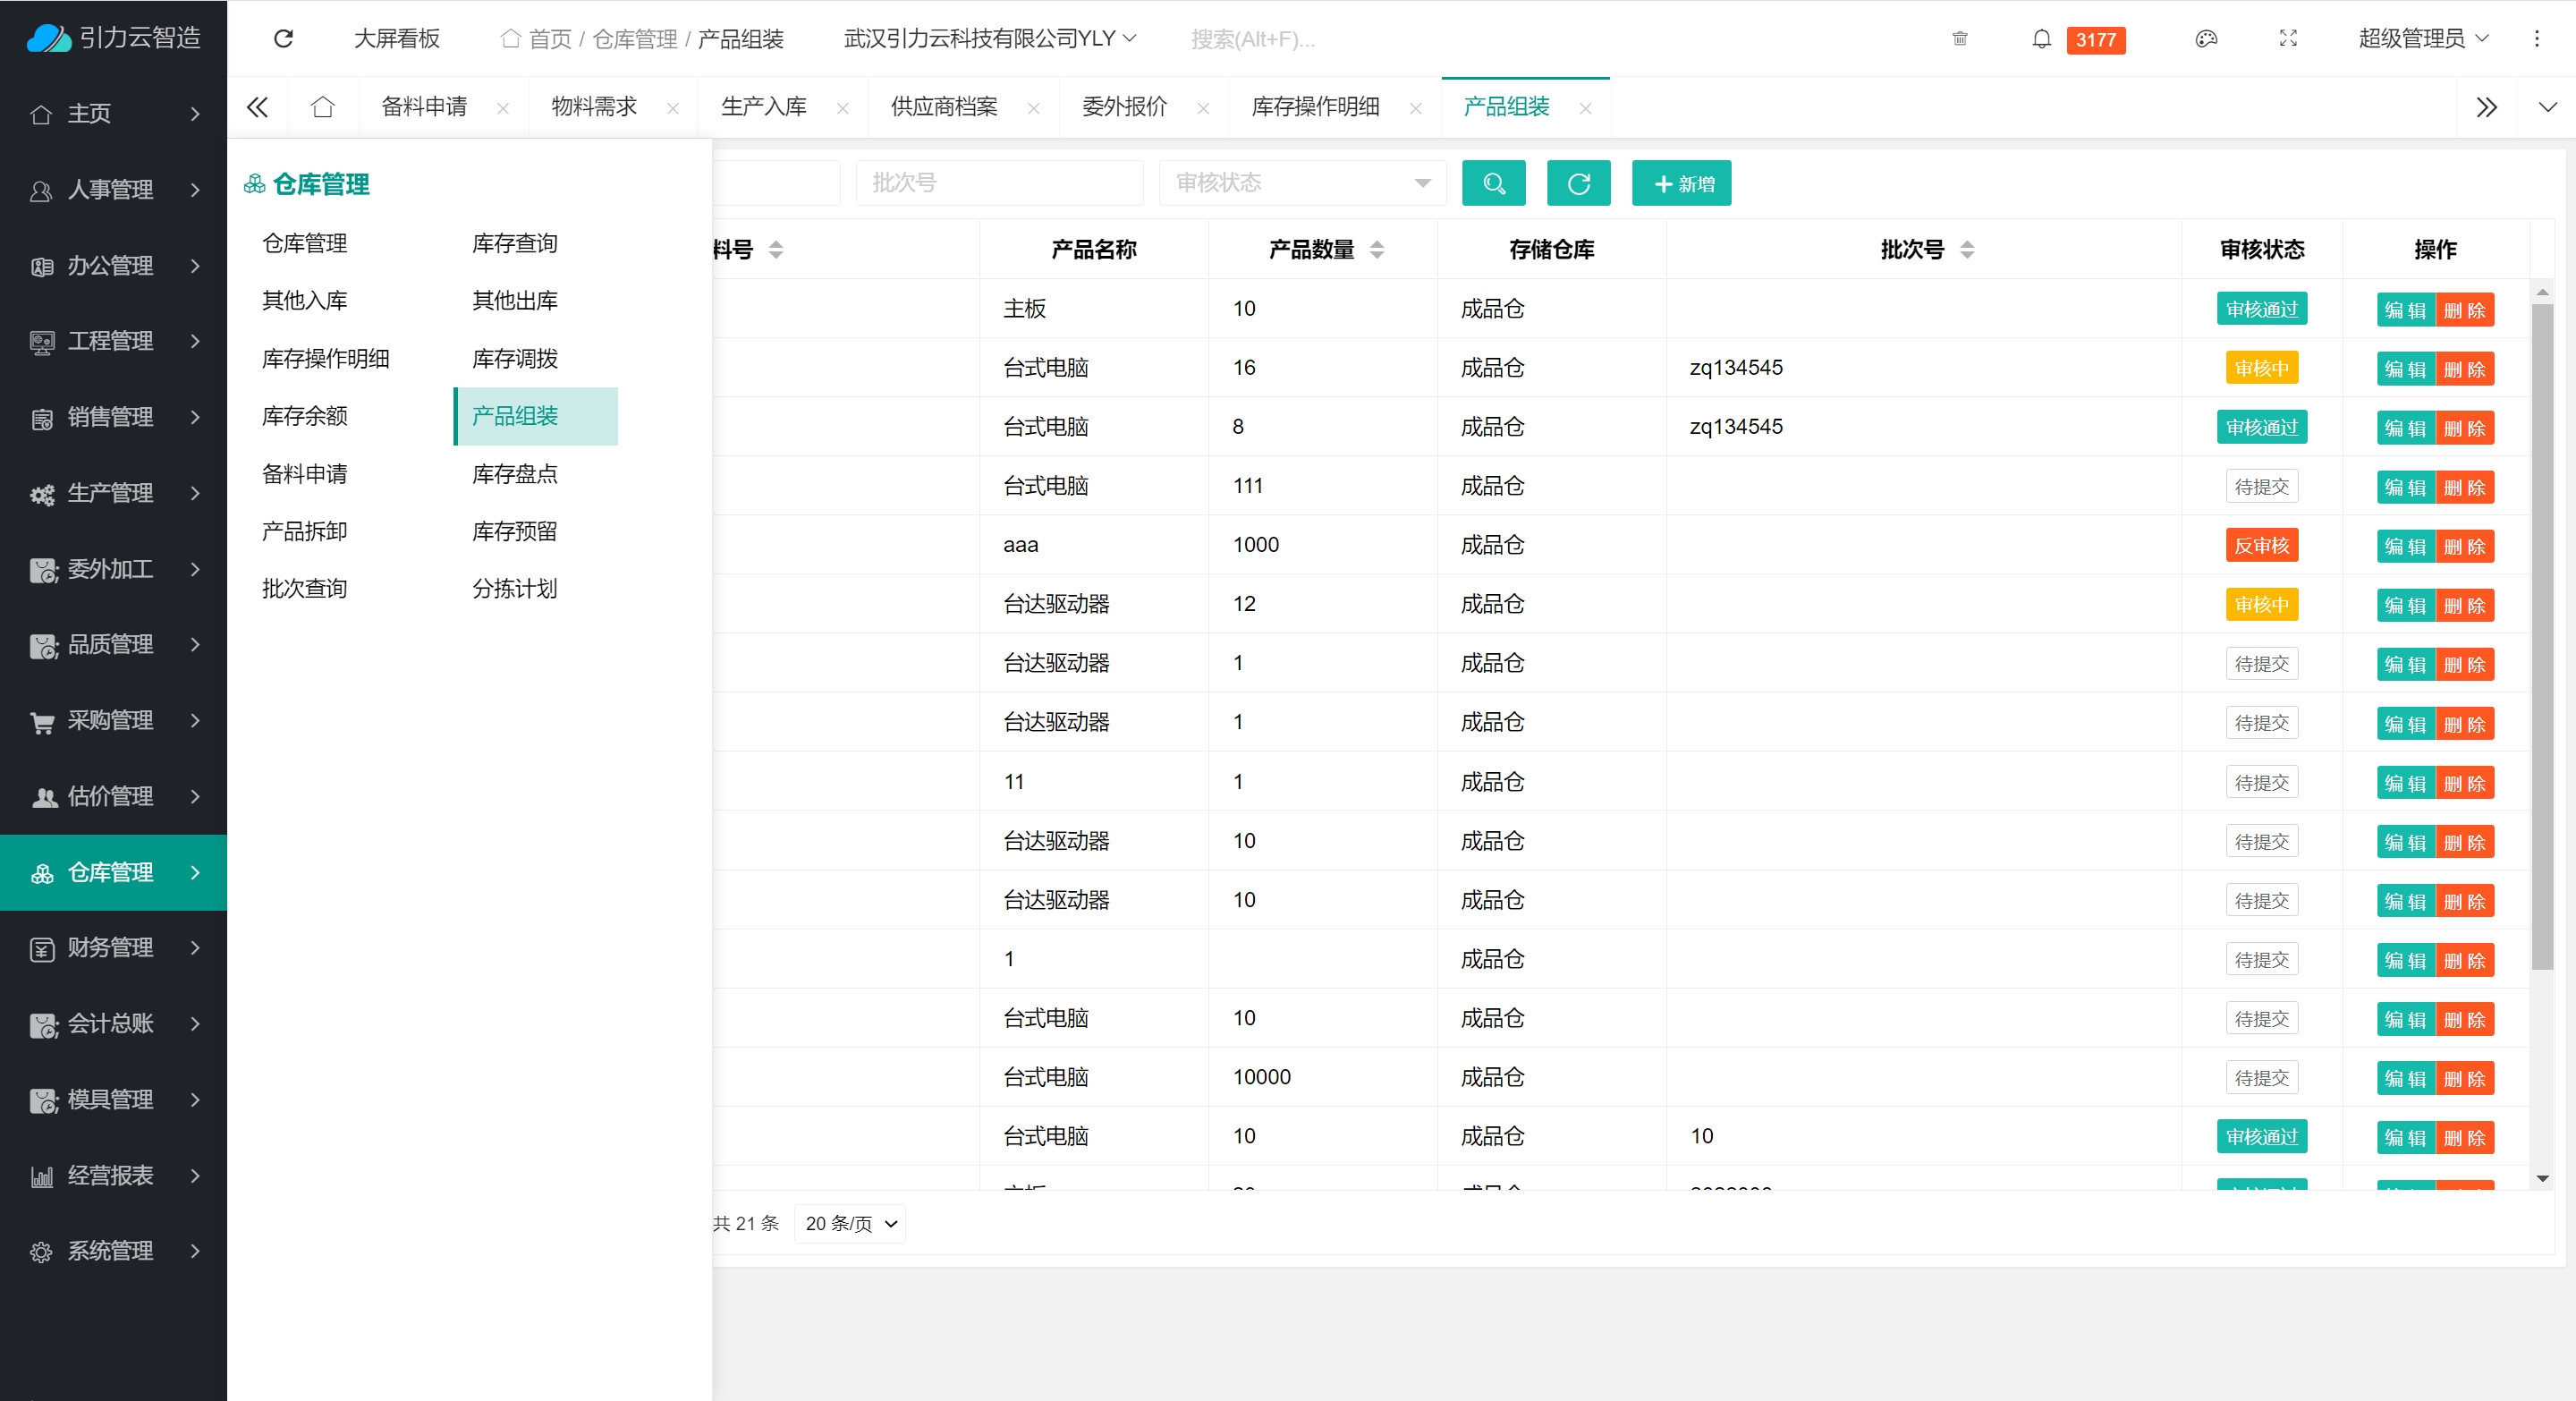The image size is (2576, 1401).
Task: Change page size 20 条/页 dropdown
Action: coord(849,1223)
